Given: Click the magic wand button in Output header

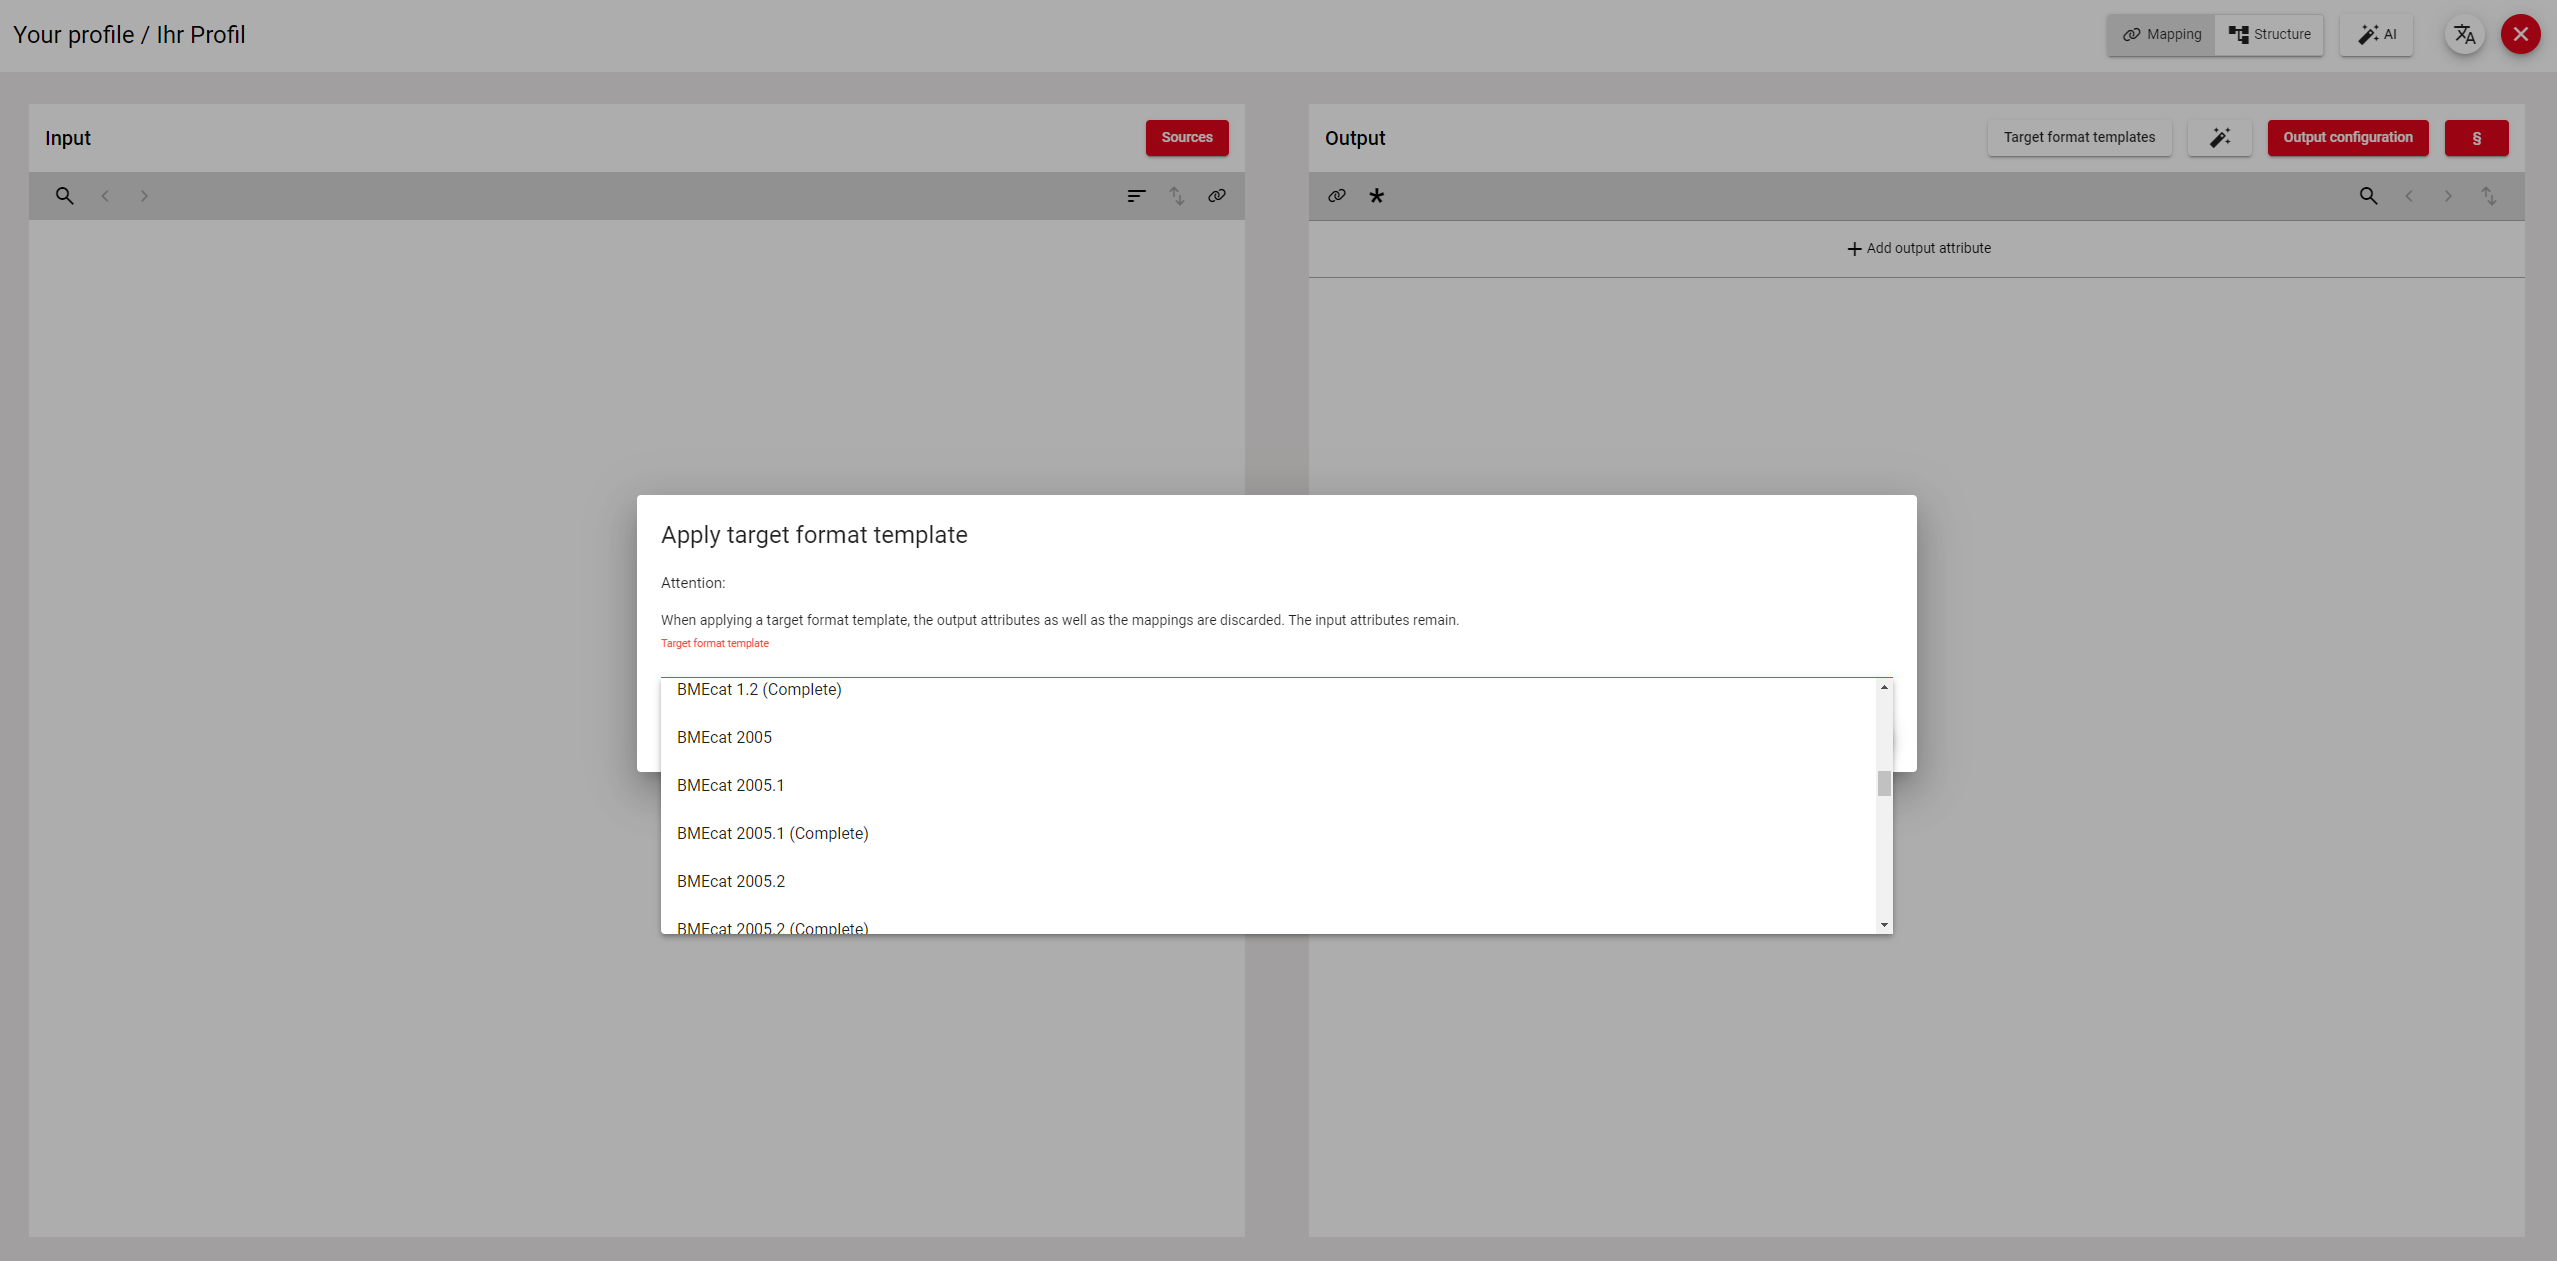Looking at the screenshot, I should [2219, 138].
